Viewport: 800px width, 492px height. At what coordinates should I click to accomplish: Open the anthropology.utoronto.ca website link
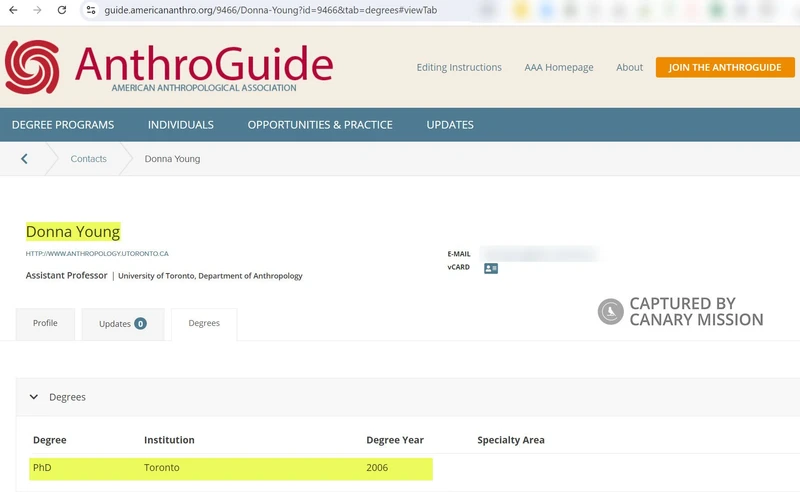pos(97,254)
